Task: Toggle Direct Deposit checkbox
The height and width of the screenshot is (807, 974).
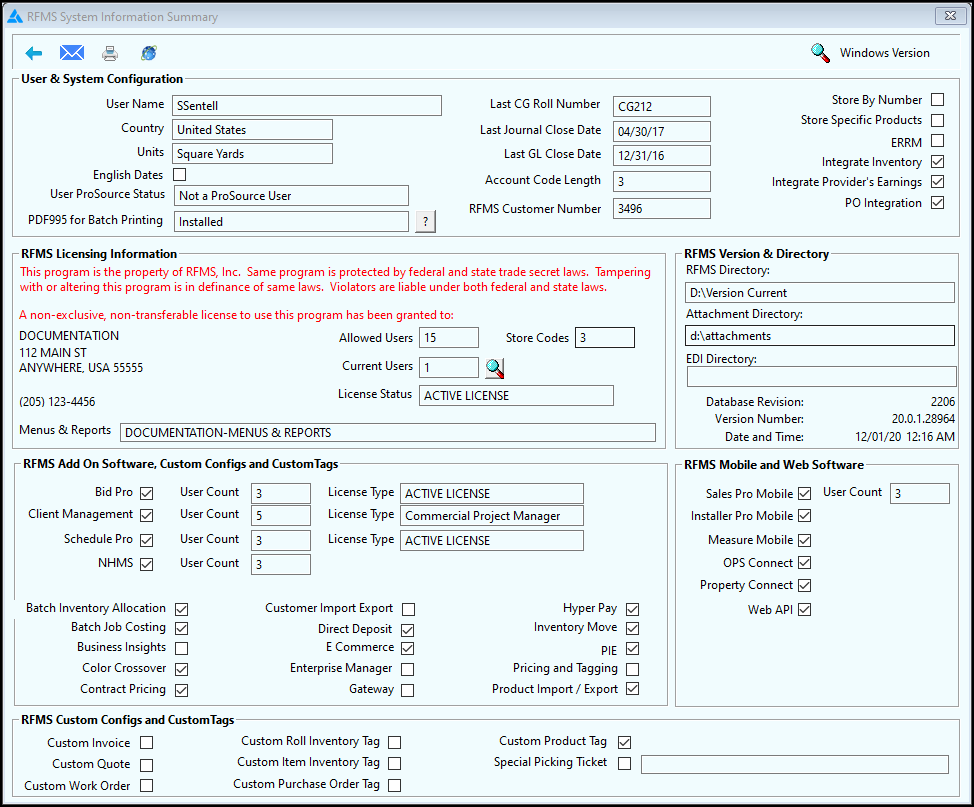Action: (x=407, y=630)
